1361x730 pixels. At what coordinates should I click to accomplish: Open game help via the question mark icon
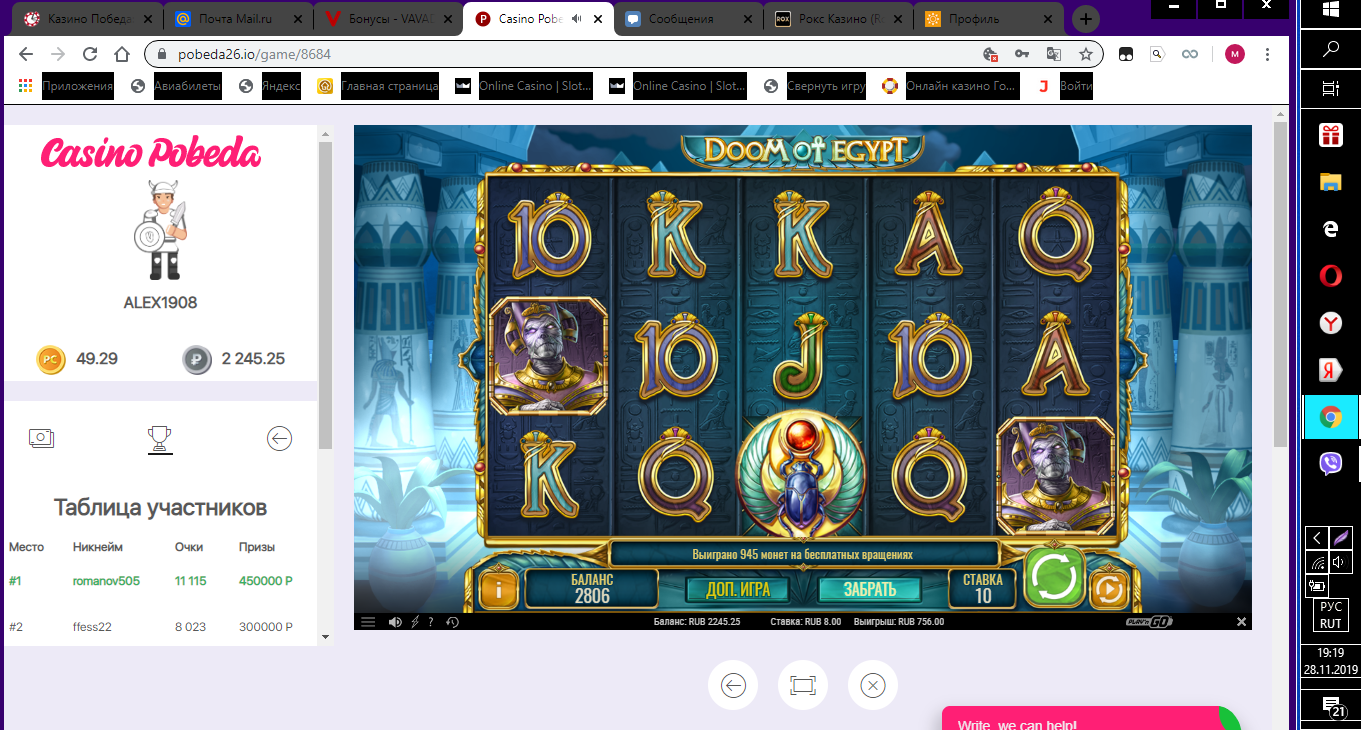point(430,621)
